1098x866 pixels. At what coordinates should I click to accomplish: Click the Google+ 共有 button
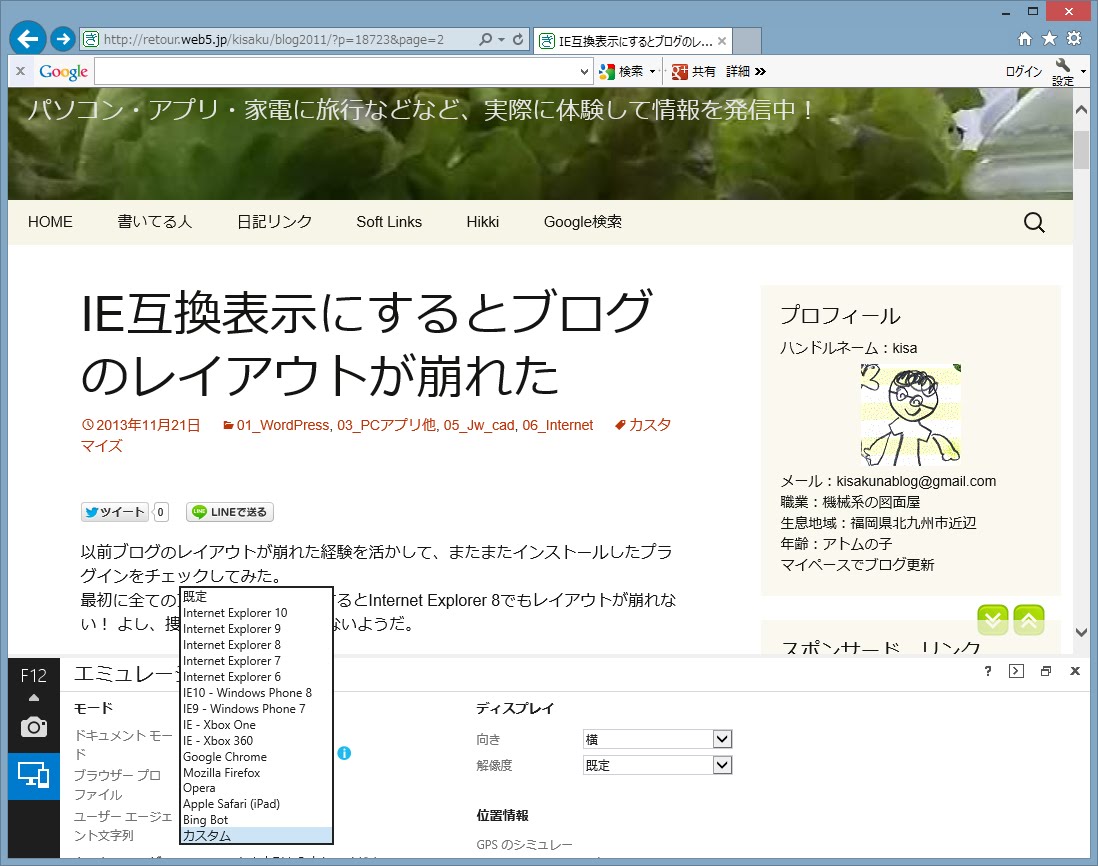tap(694, 71)
